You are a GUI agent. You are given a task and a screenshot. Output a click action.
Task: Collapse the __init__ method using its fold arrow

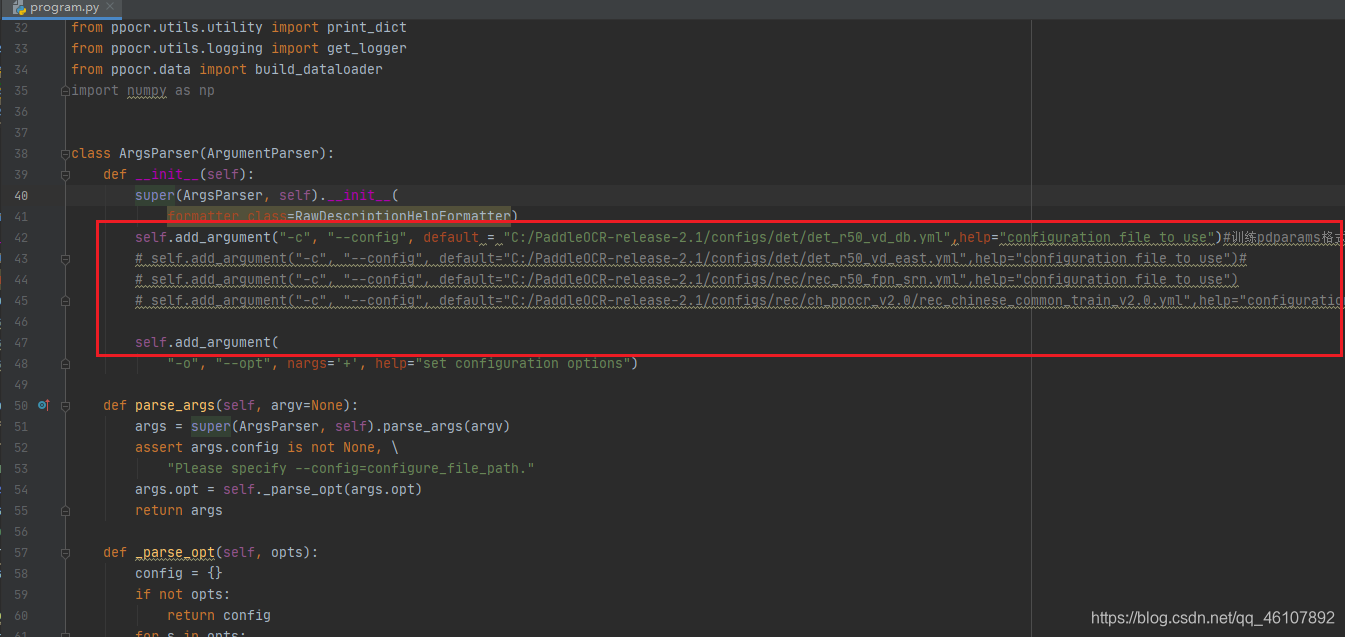pyautogui.click(x=64, y=174)
